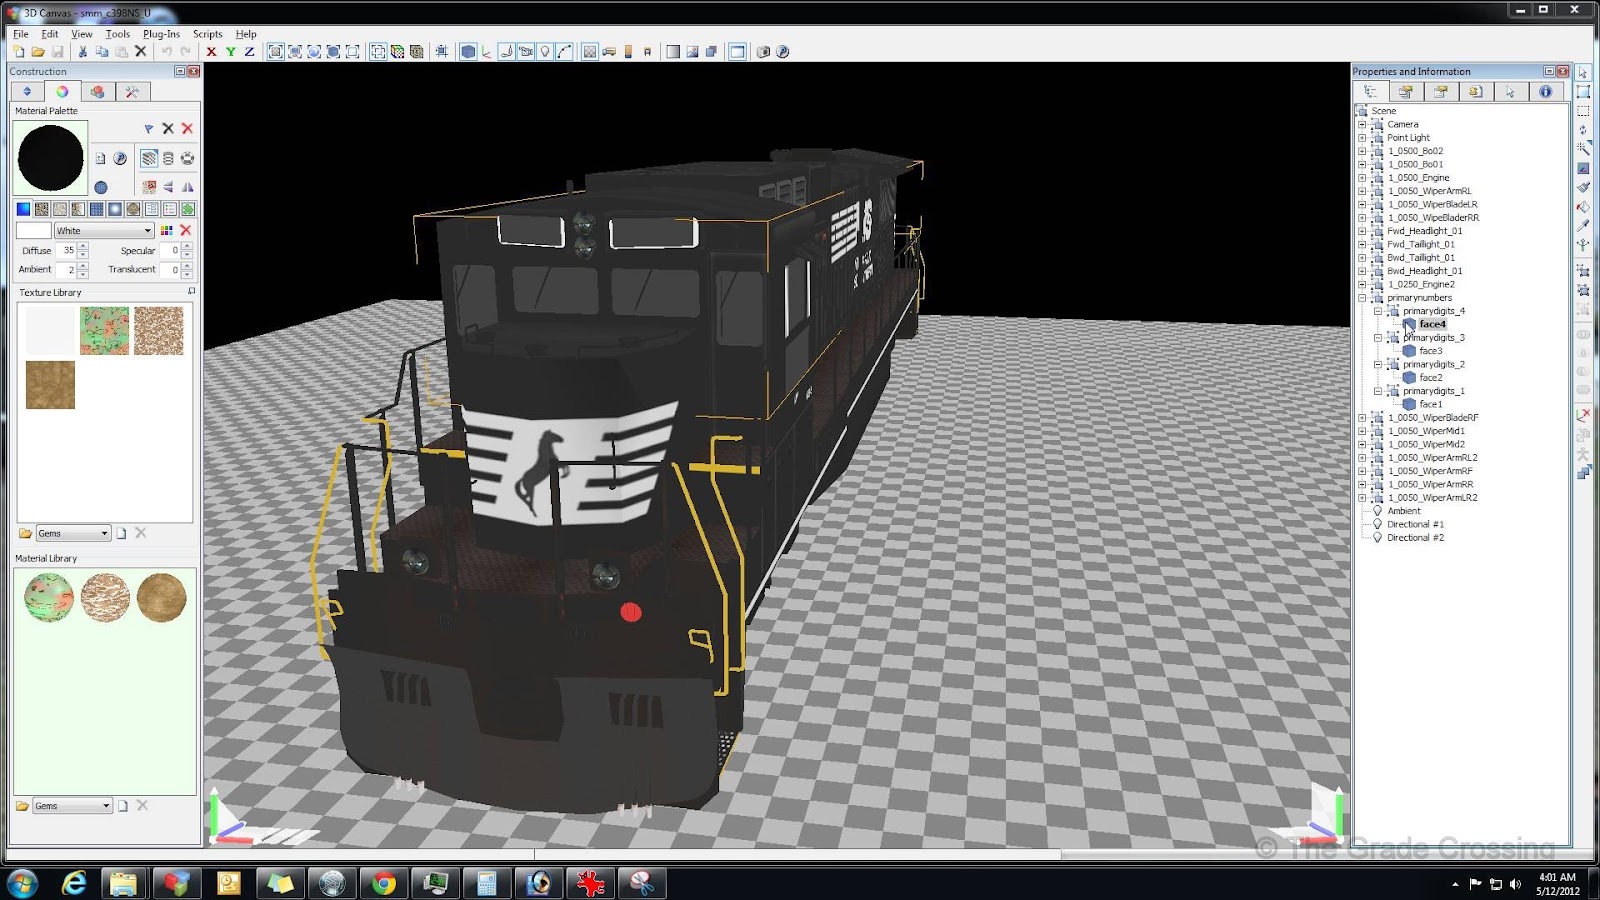This screenshot has height=900, width=1600.
Task: Click the video camera toolbar icon
Action: point(526,52)
